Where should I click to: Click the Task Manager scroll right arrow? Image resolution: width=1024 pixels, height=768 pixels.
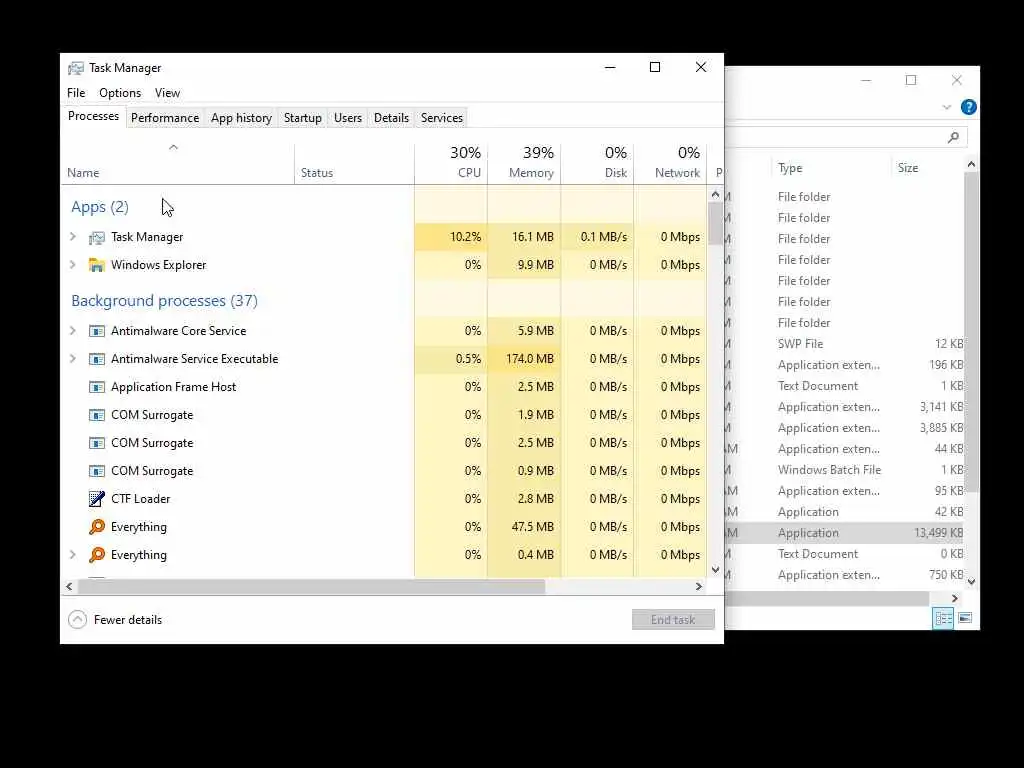coord(699,586)
